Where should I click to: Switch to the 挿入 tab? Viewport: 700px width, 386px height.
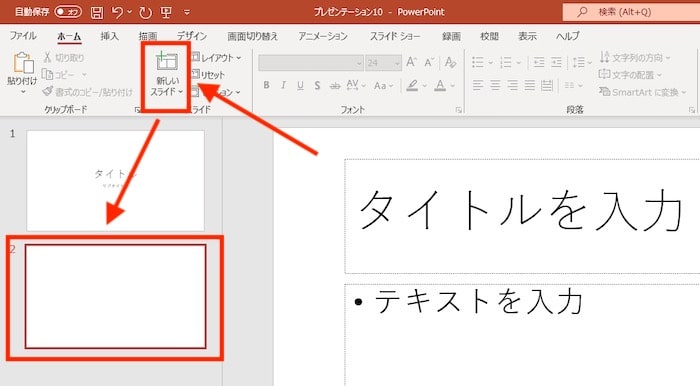pyautogui.click(x=109, y=36)
